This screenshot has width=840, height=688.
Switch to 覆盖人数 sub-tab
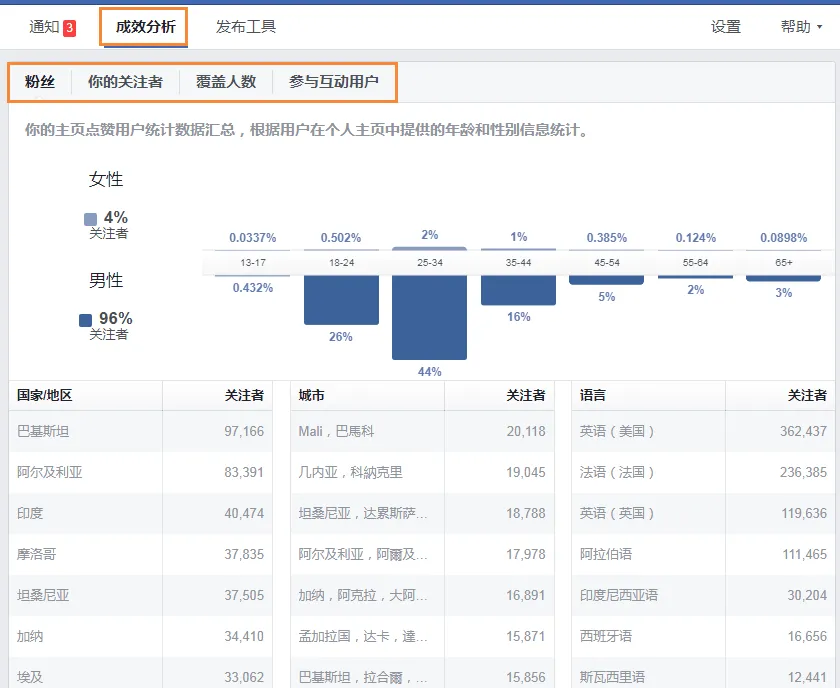[226, 81]
